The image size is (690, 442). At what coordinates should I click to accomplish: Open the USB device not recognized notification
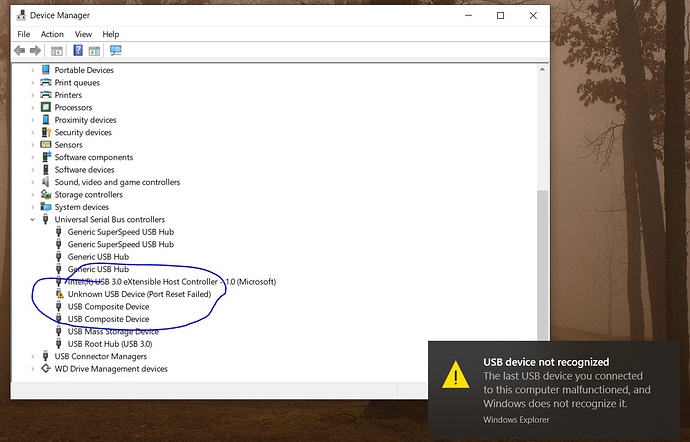click(554, 390)
